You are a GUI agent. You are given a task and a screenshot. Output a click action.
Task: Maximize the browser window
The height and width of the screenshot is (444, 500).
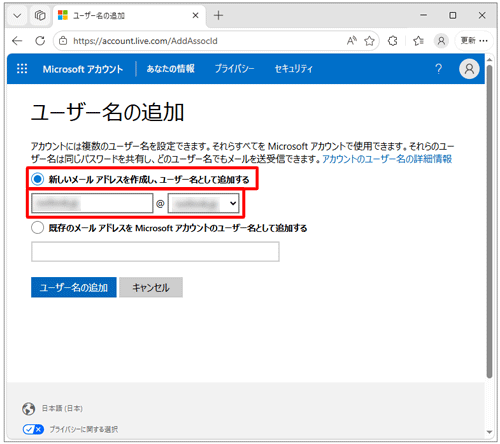point(453,15)
